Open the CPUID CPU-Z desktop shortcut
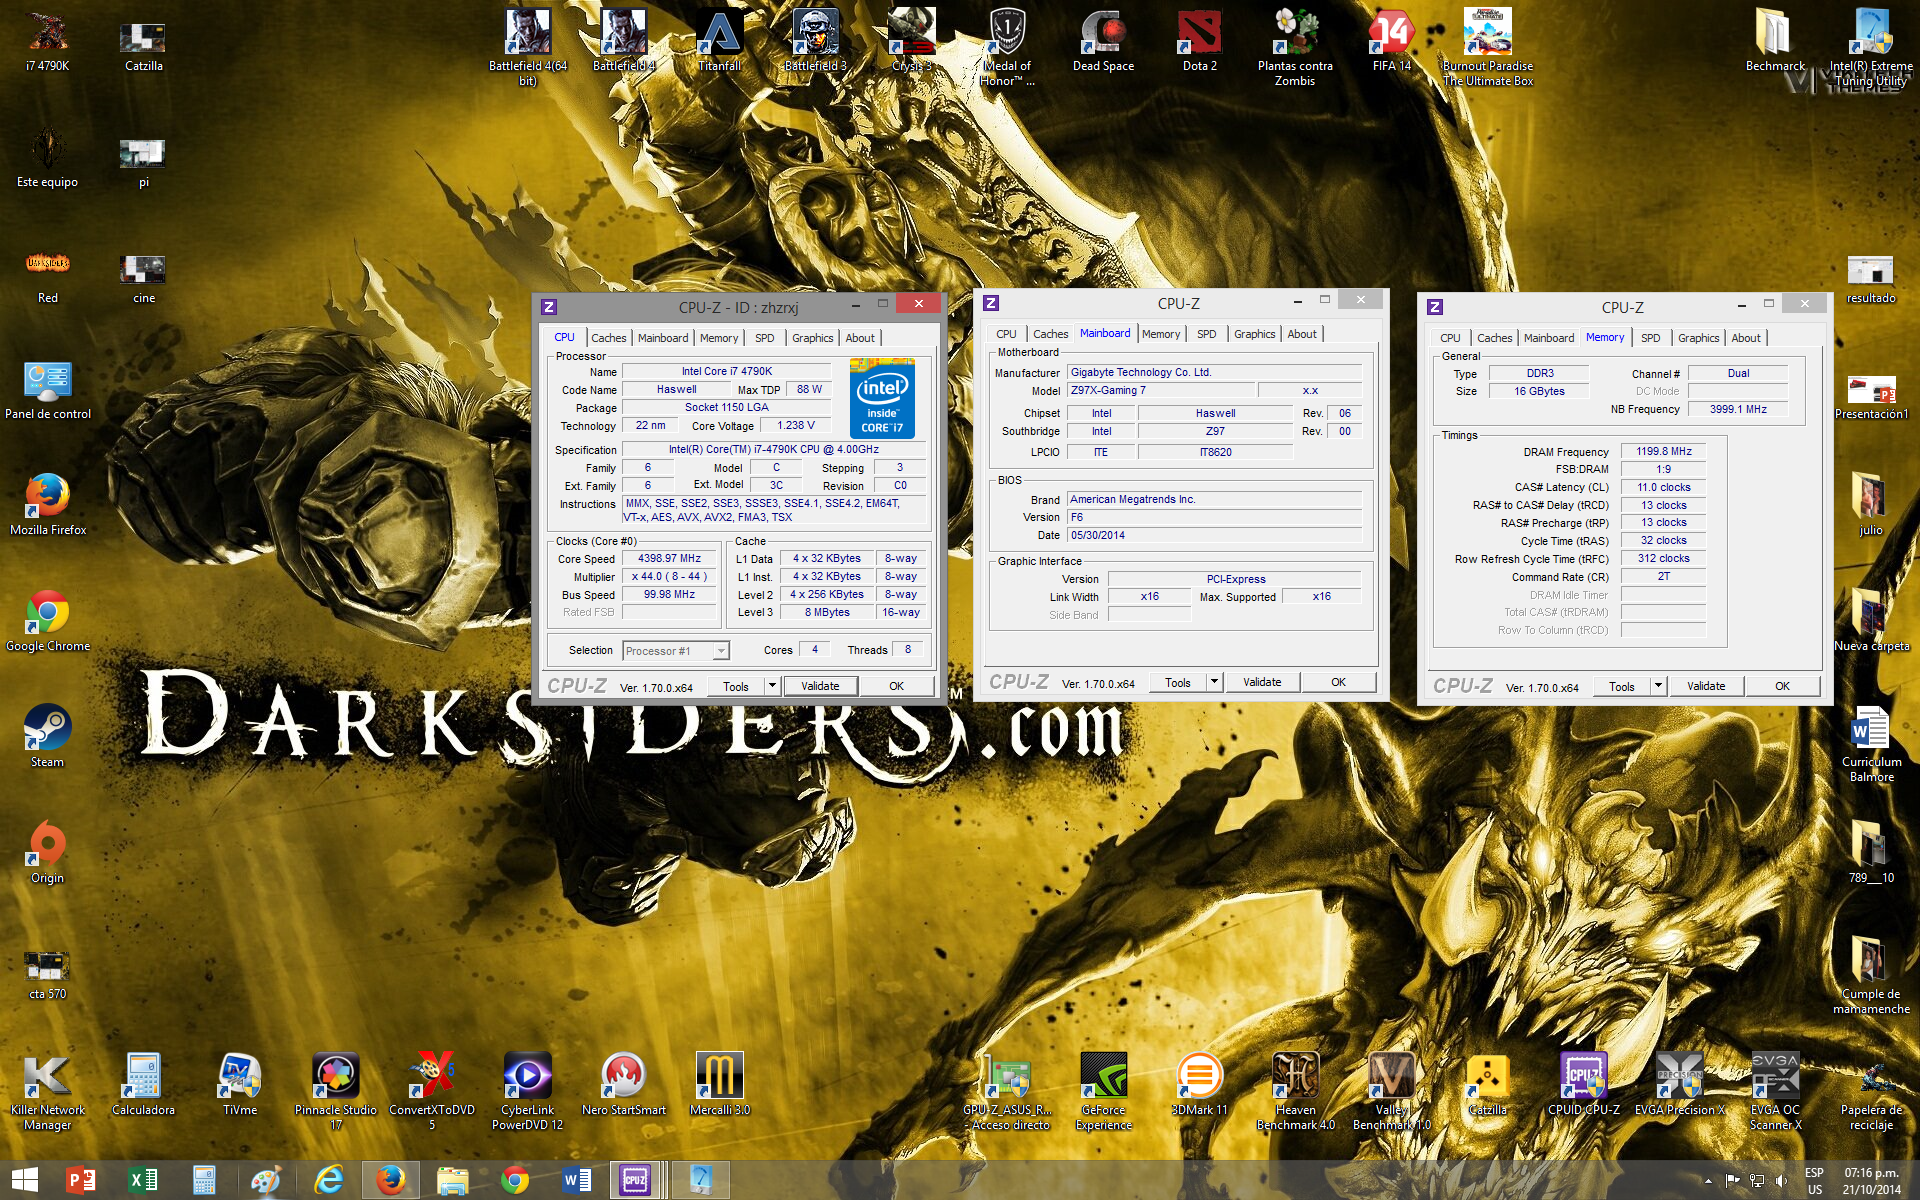This screenshot has height=1200, width=1920. [x=1583, y=1084]
